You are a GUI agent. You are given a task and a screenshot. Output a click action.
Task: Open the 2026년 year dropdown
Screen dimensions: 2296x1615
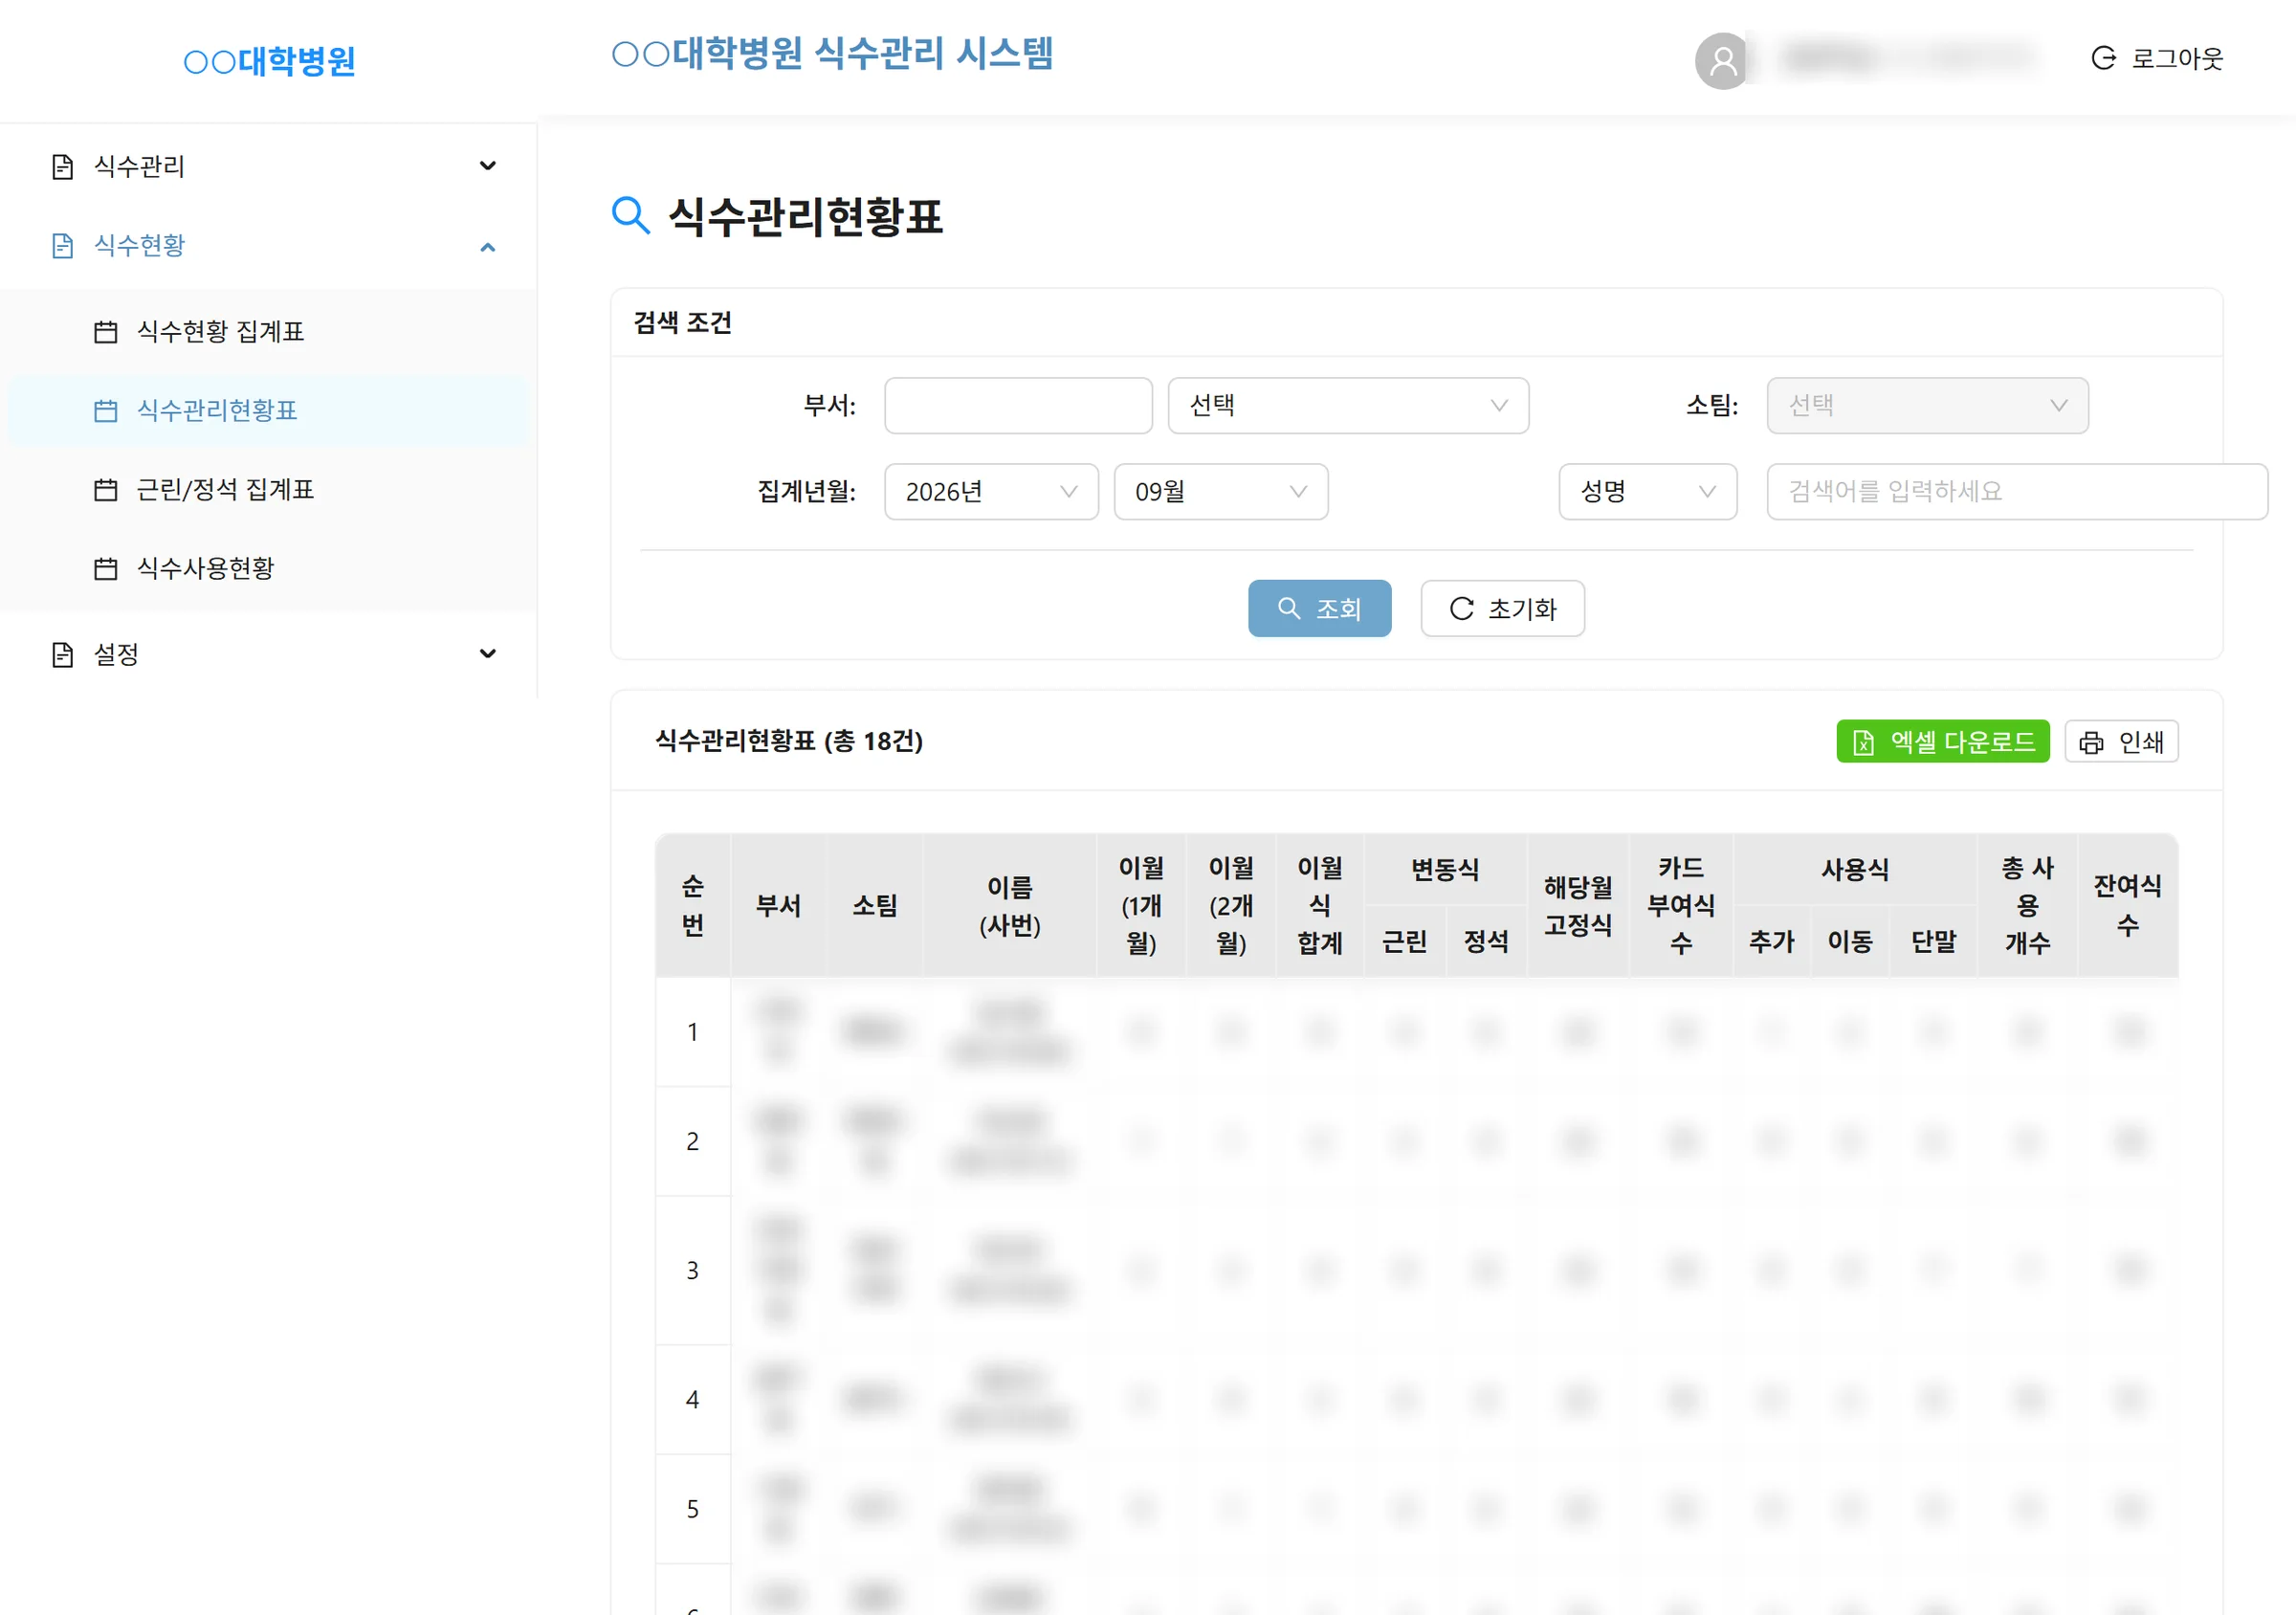point(991,491)
